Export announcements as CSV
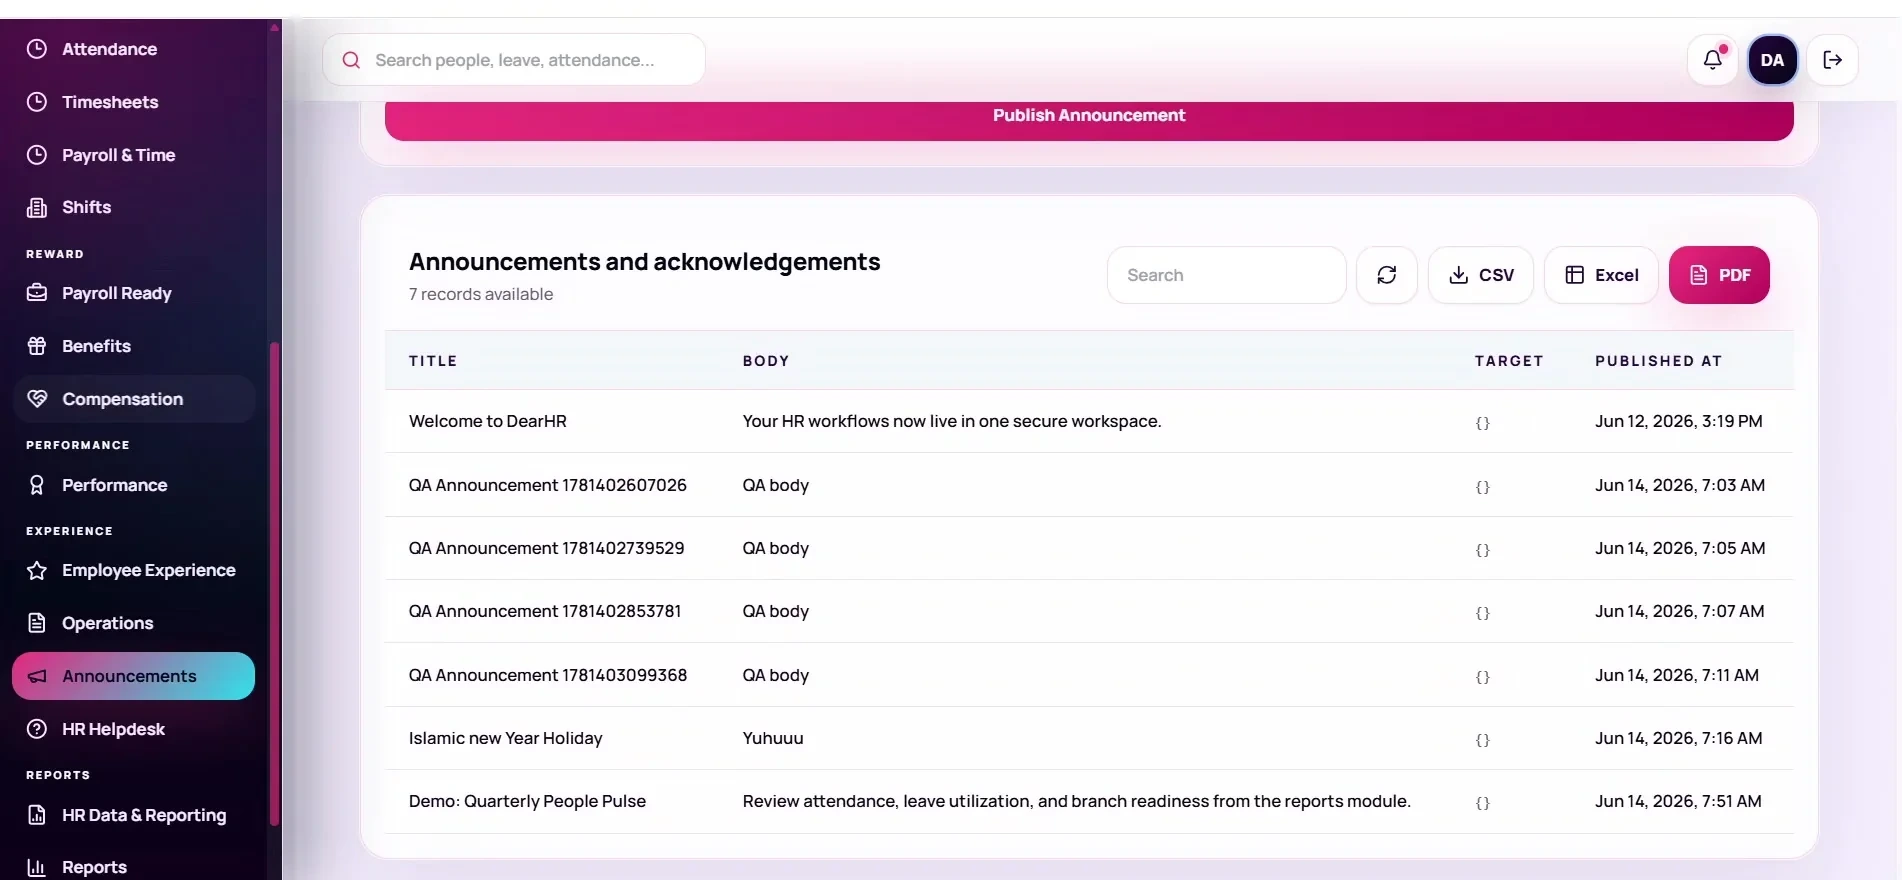Image resolution: width=1902 pixels, height=880 pixels. click(x=1481, y=275)
